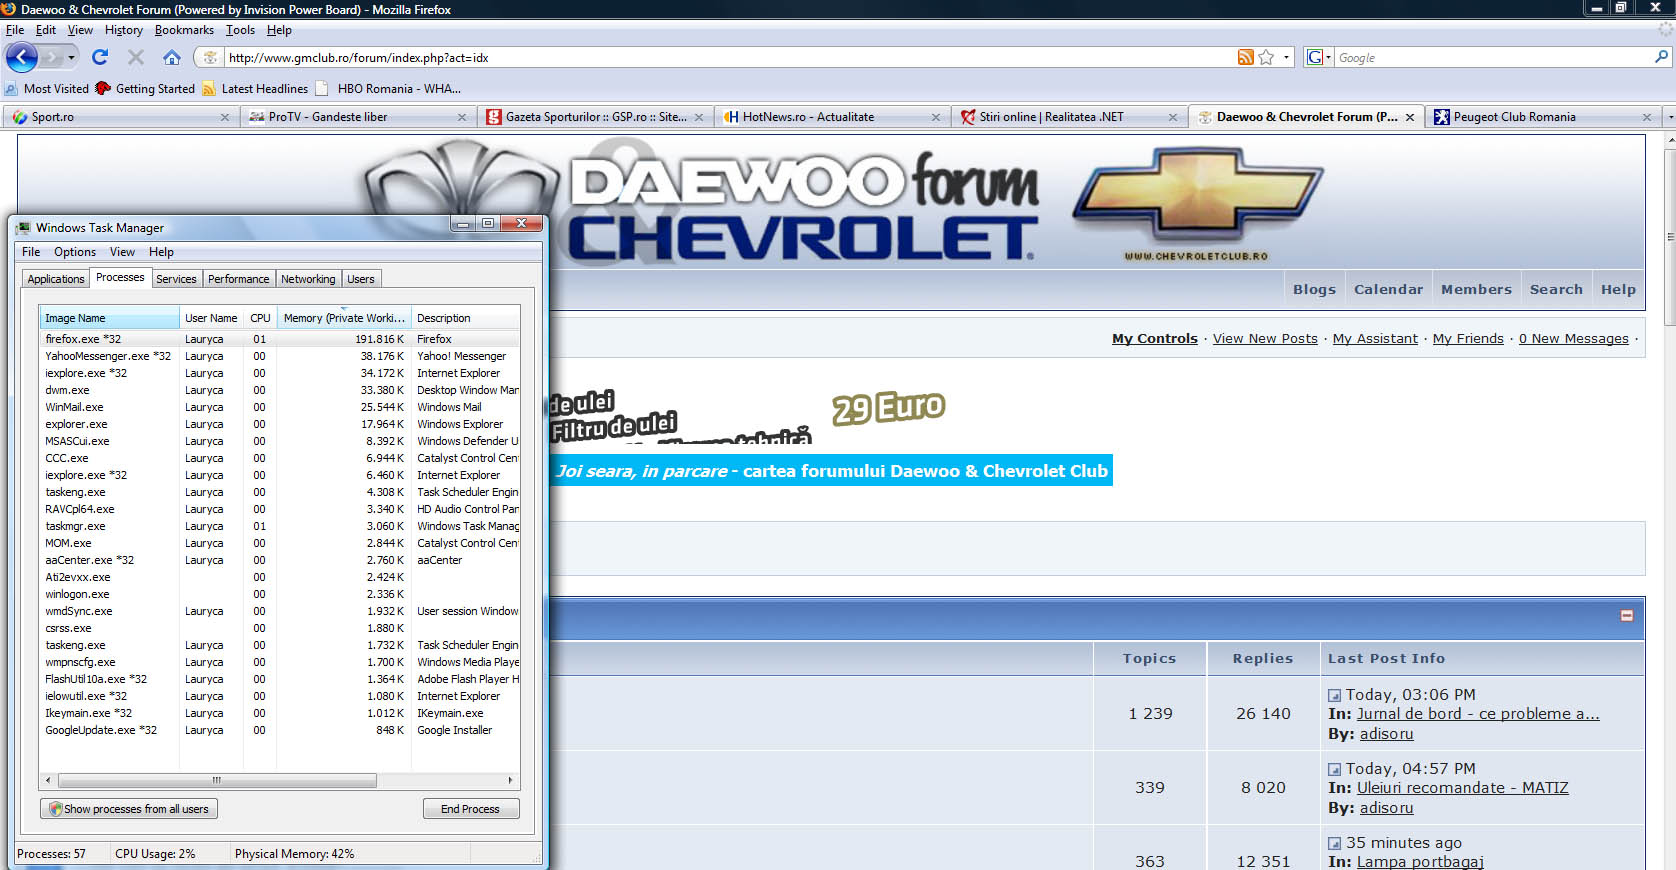Viewport: 1676px width, 870px height.
Task: Click View New Posts link
Action: [1265, 339]
